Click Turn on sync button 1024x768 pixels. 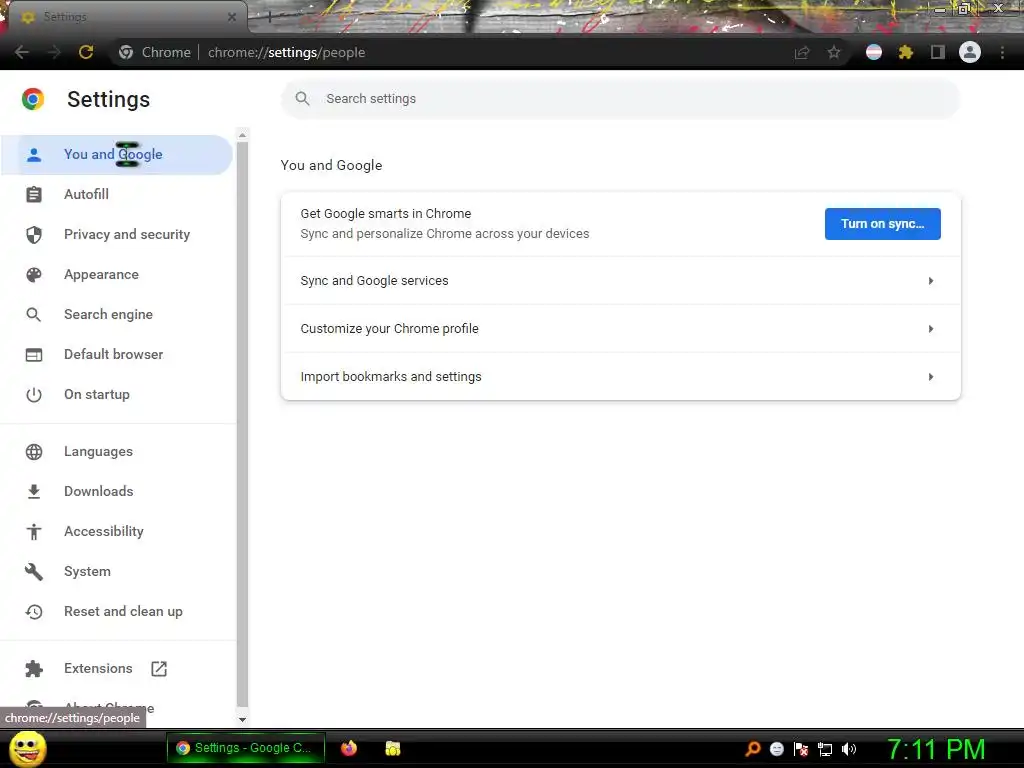click(x=882, y=224)
